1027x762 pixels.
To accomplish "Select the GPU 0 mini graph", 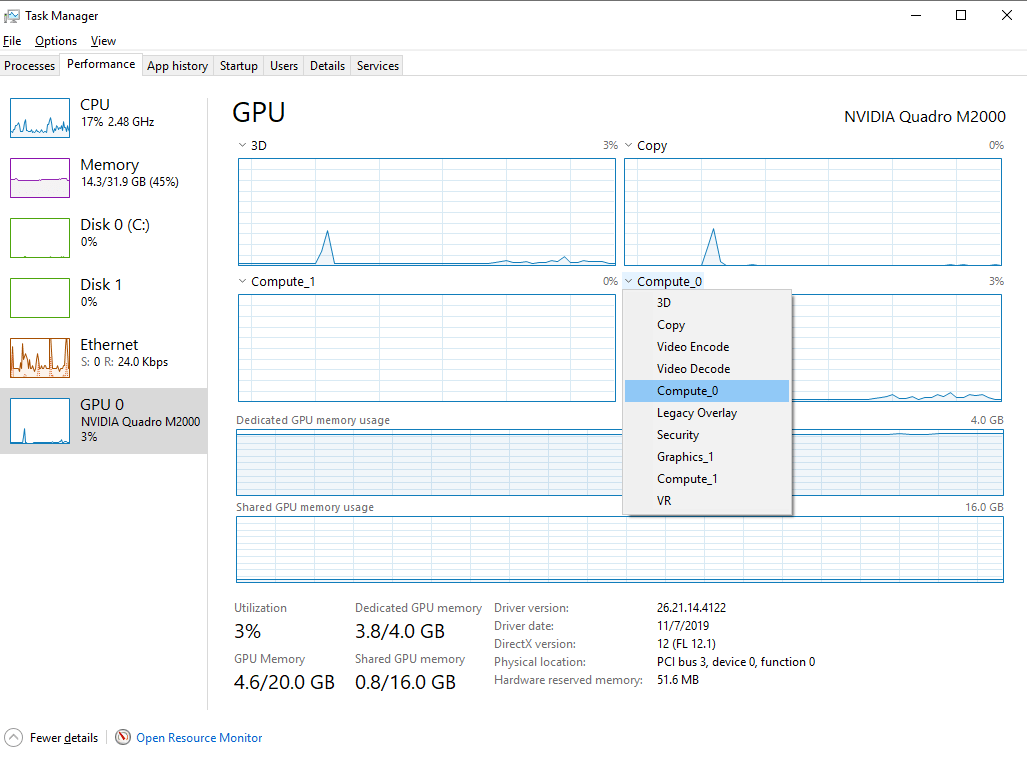I will 40,421.
